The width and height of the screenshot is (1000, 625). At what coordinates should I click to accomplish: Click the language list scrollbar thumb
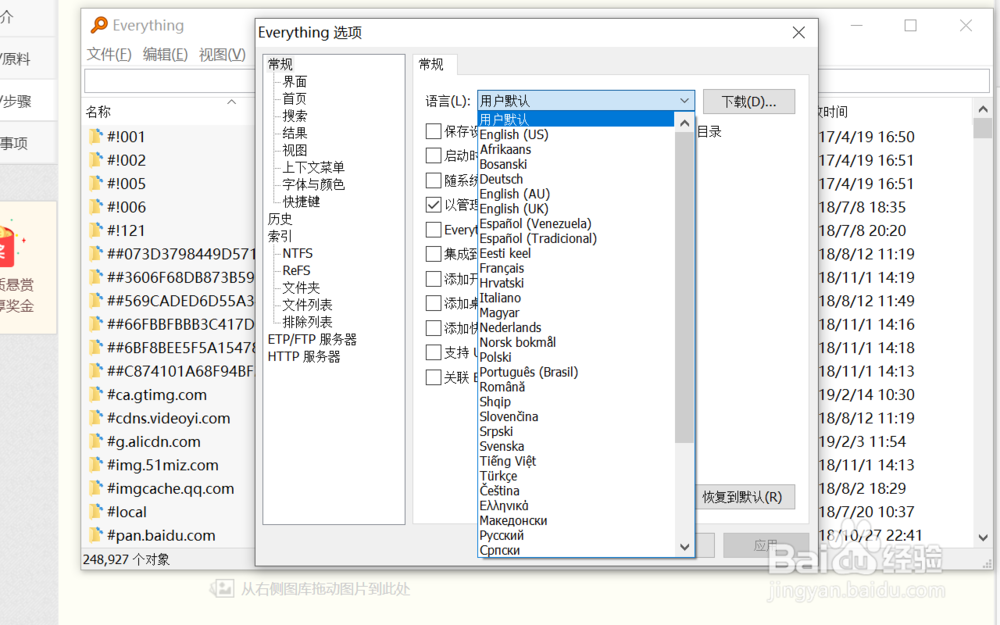[684, 287]
